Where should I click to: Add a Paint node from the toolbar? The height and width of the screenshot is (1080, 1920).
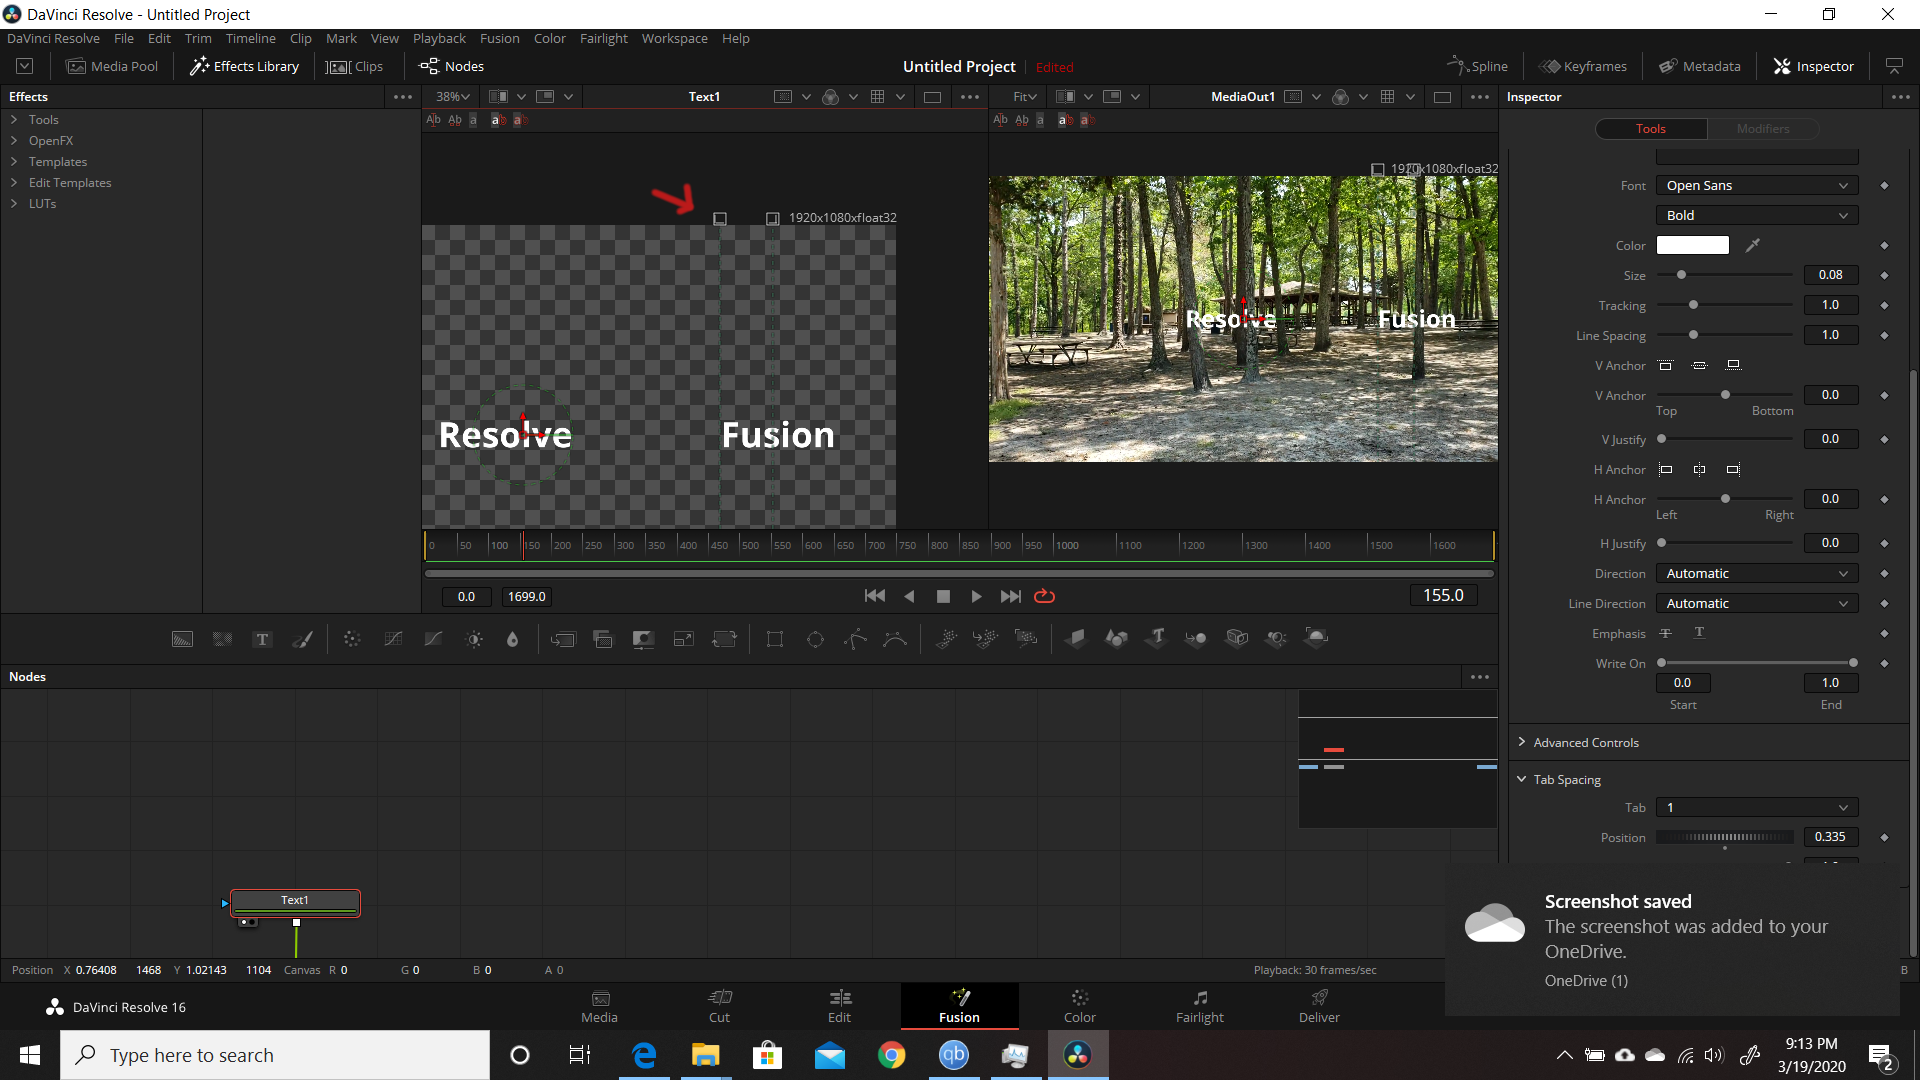[x=302, y=639]
